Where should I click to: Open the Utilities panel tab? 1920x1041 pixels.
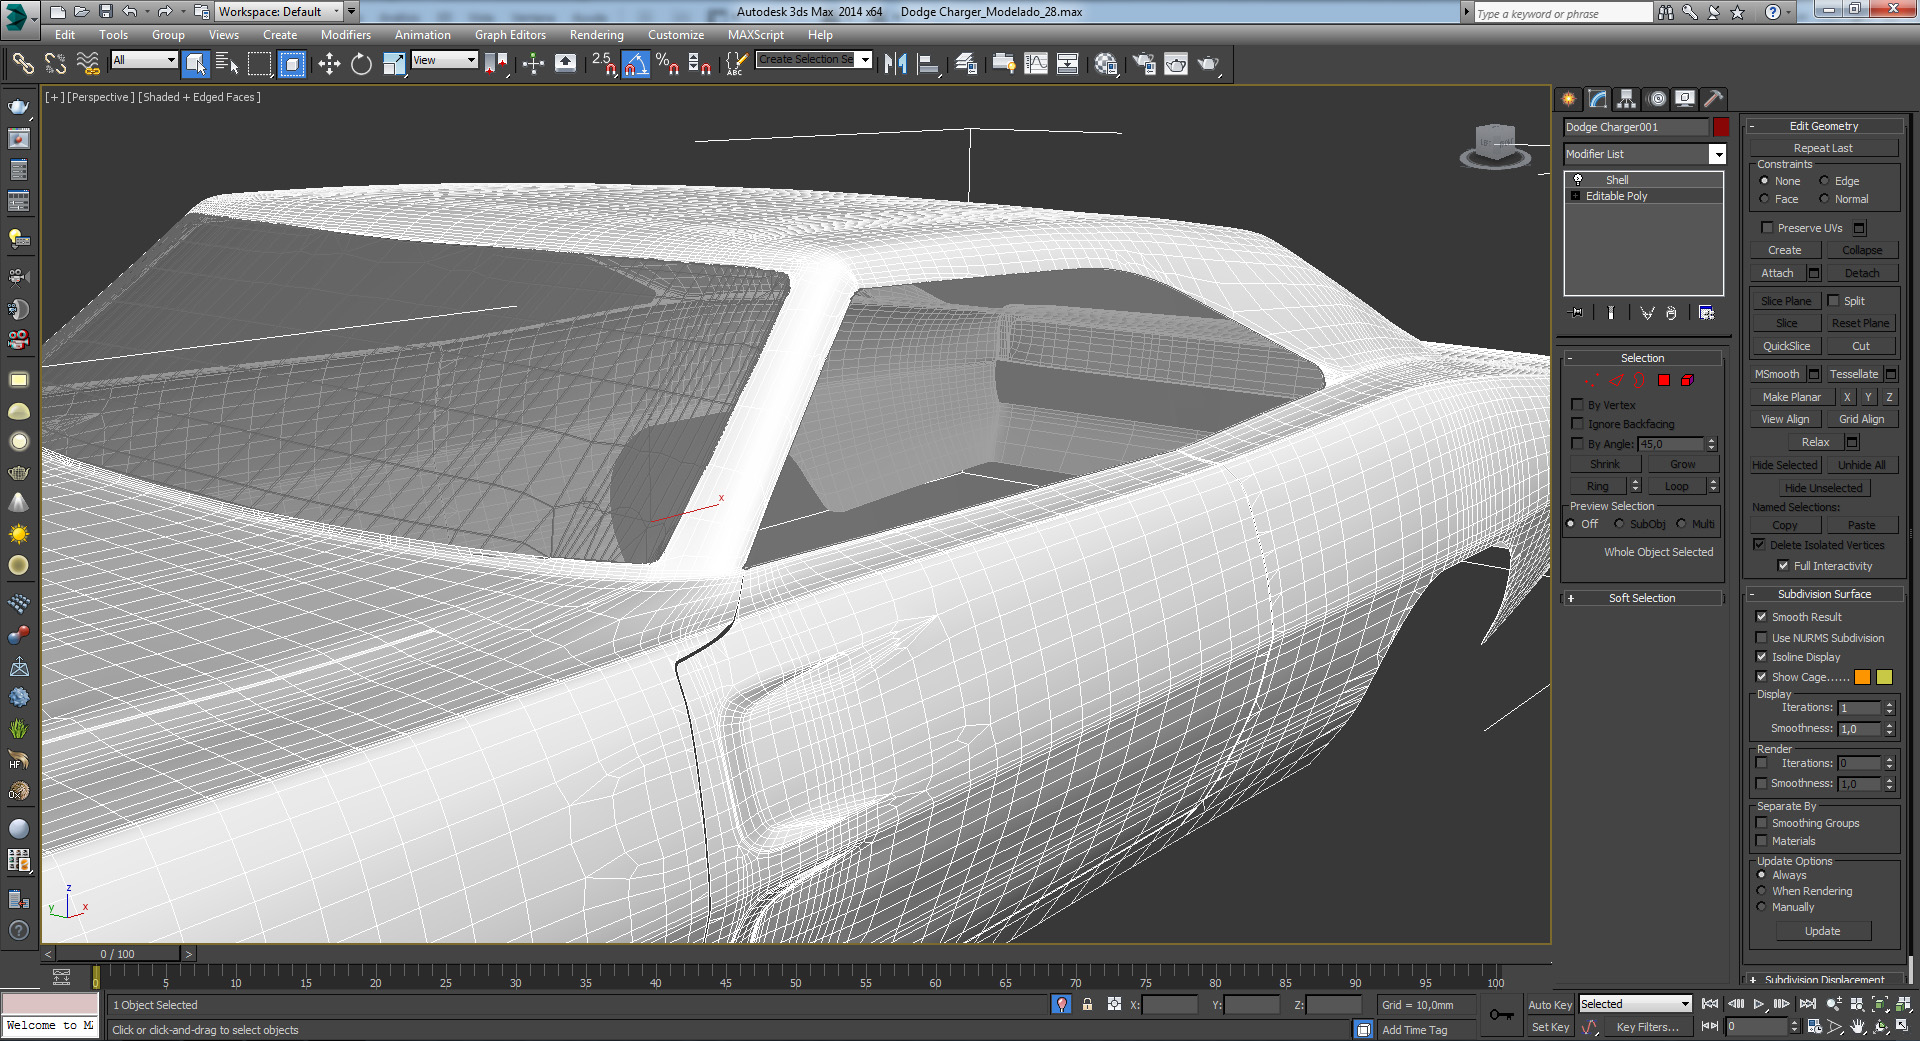pyautogui.click(x=1714, y=98)
